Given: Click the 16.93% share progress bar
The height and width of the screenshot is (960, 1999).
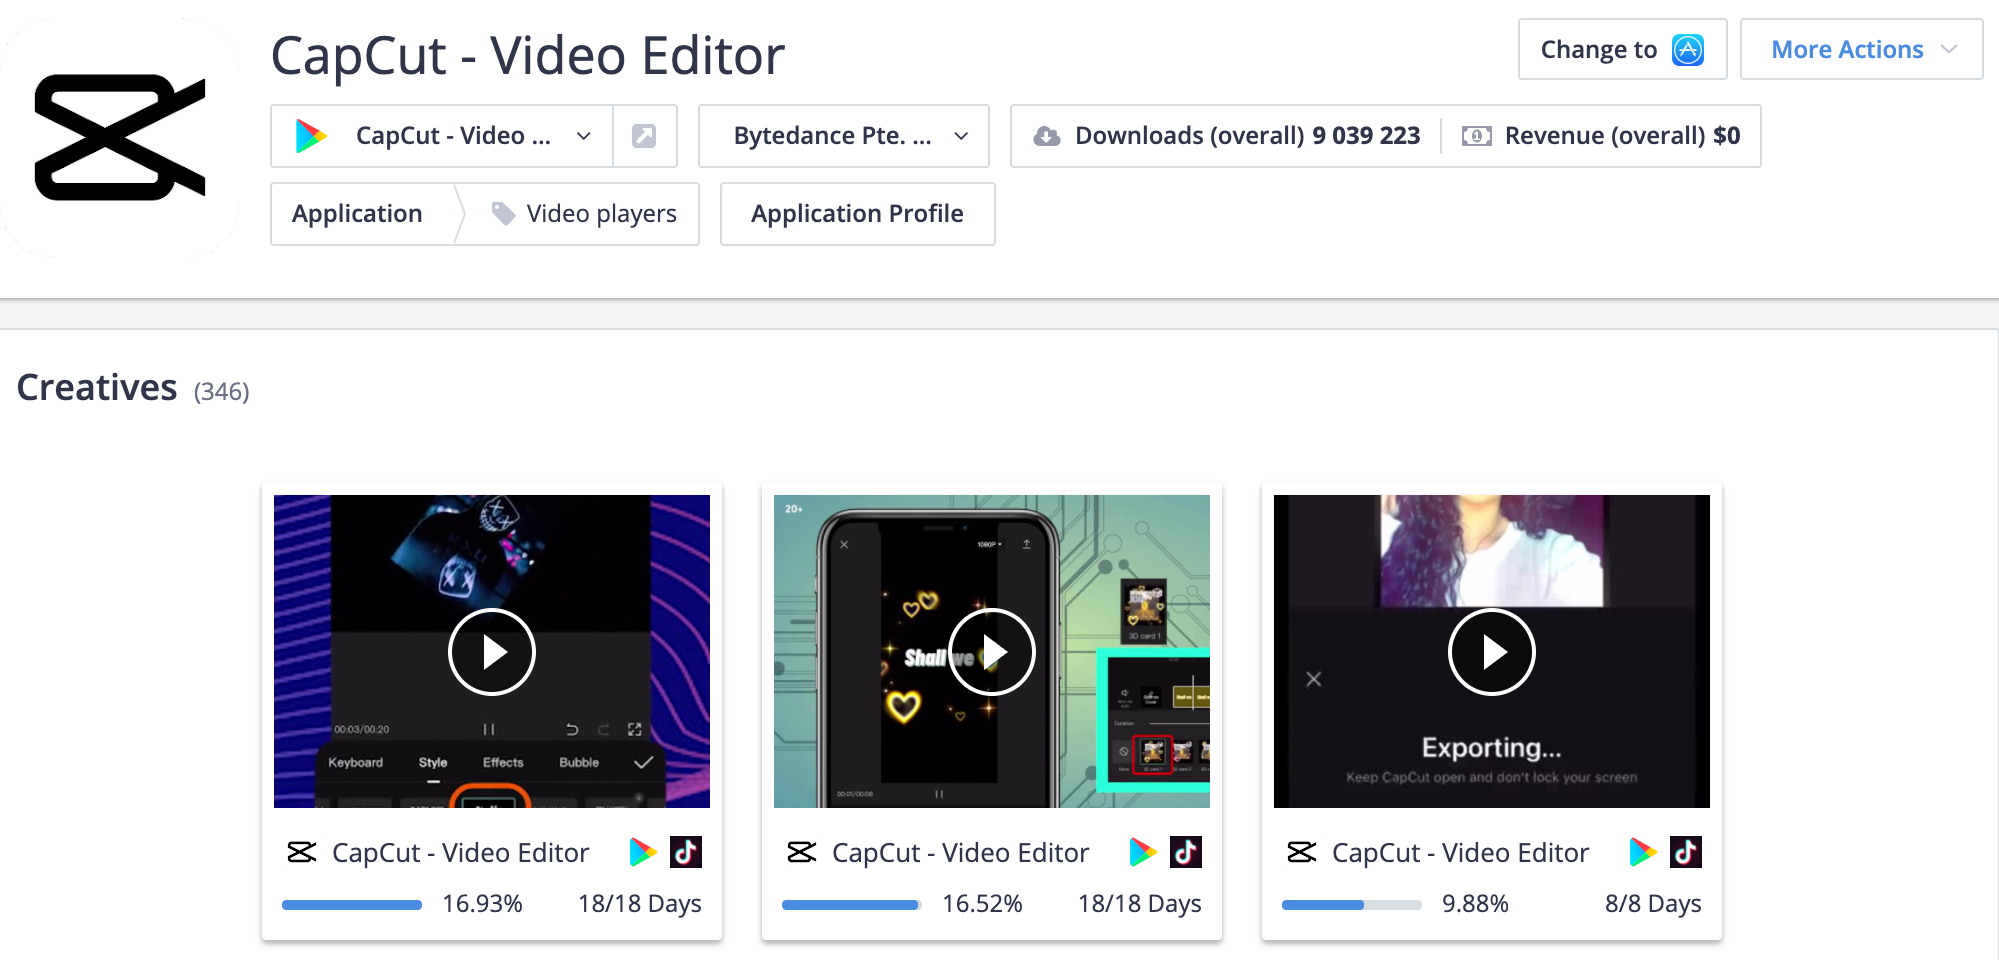Looking at the screenshot, I should point(352,905).
